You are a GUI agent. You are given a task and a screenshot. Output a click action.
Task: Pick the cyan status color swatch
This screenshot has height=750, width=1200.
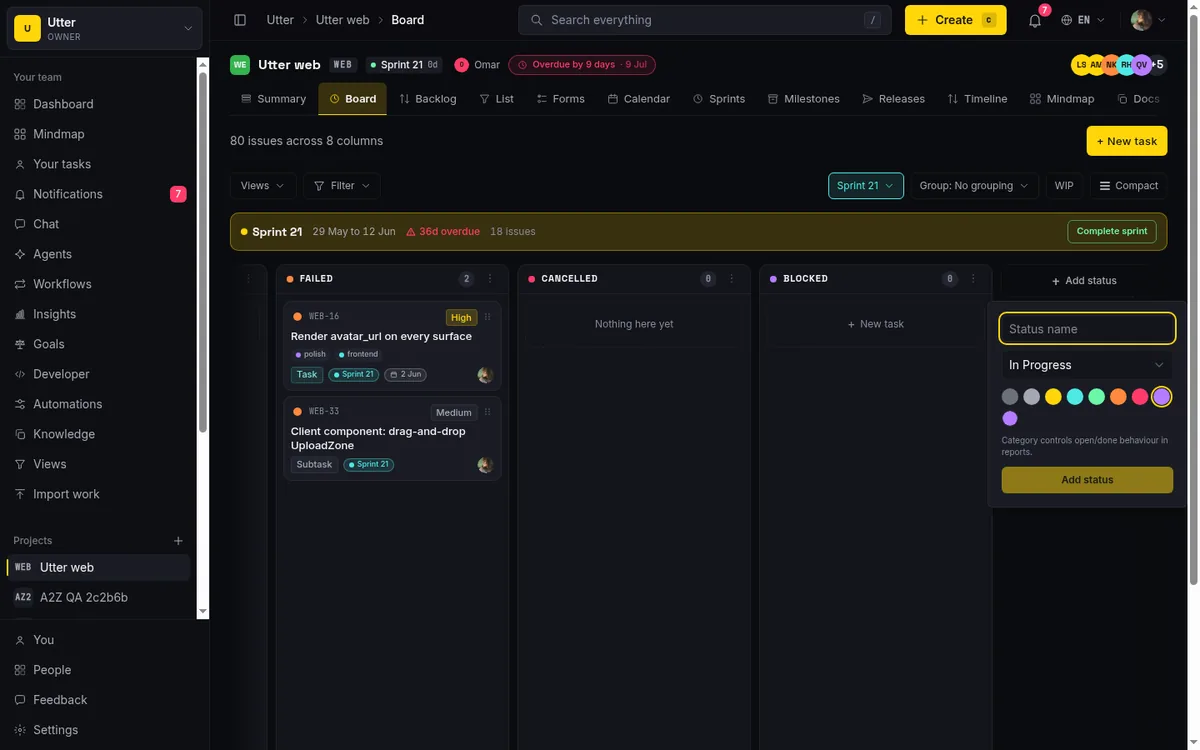tap(1075, 397)
